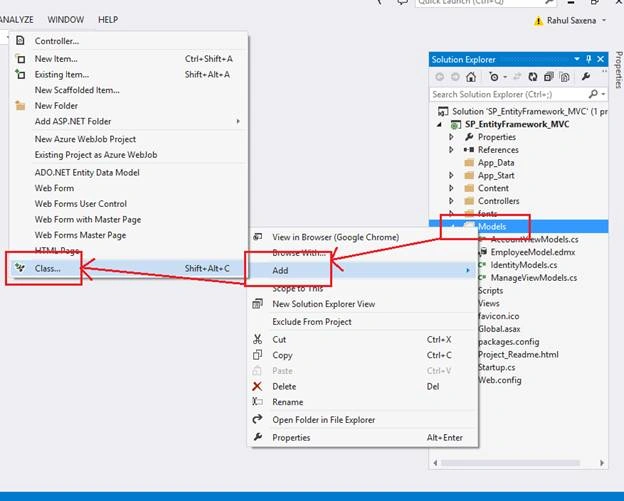Select the App_Data folder

coord(496,162)
